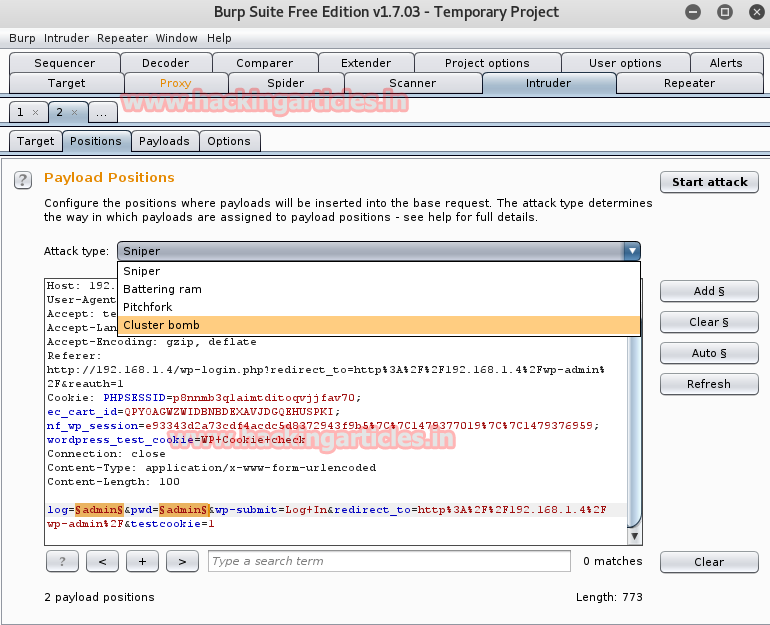Click the Refresh button

pos(710,384)
